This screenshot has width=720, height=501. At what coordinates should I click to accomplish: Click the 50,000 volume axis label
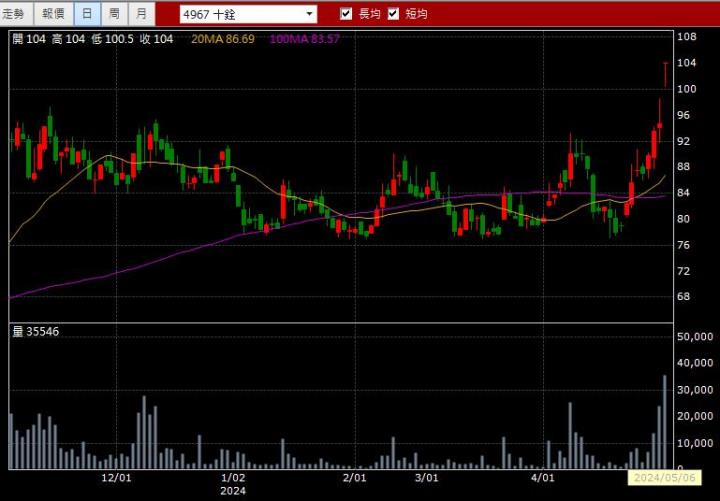click(x=695, y=337)
